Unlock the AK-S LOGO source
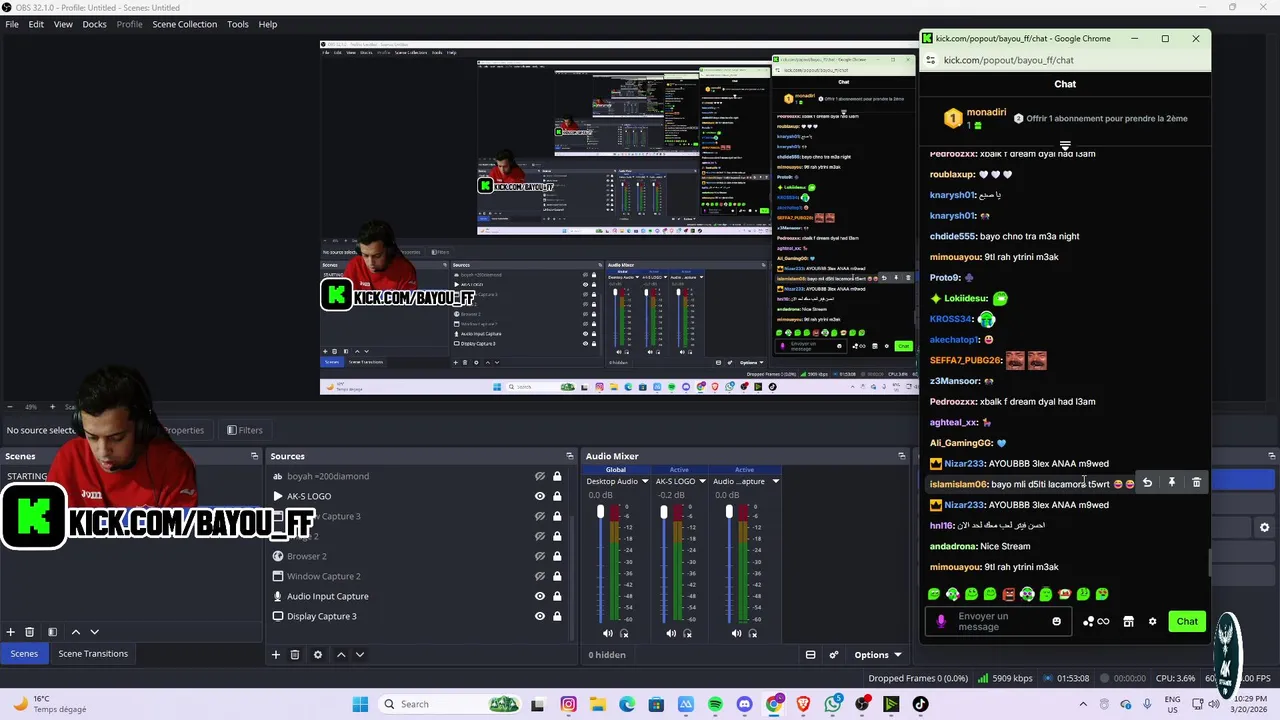The image size is (1280, 720). point(557,496)
